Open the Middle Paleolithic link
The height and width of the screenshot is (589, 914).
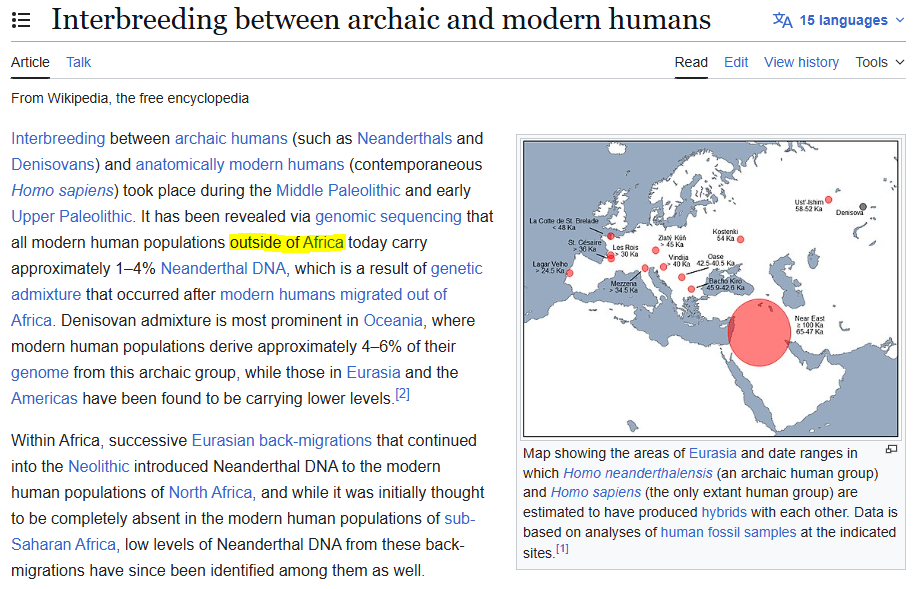click(338, 191)
